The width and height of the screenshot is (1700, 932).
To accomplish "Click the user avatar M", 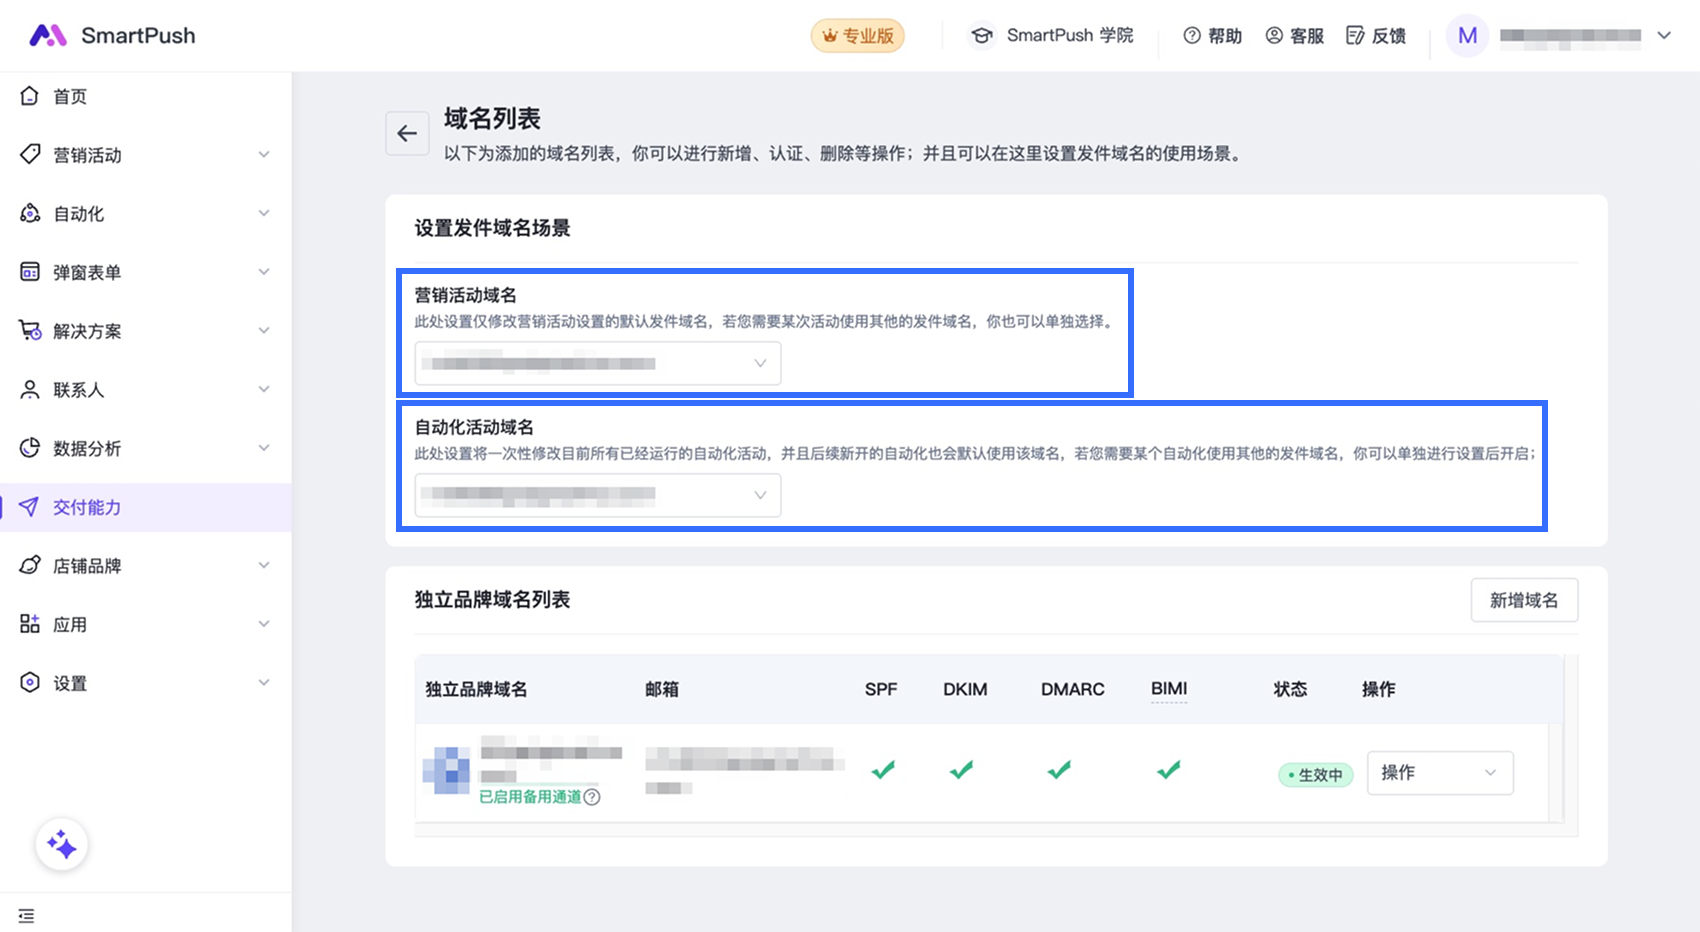I will [1467, 36].
